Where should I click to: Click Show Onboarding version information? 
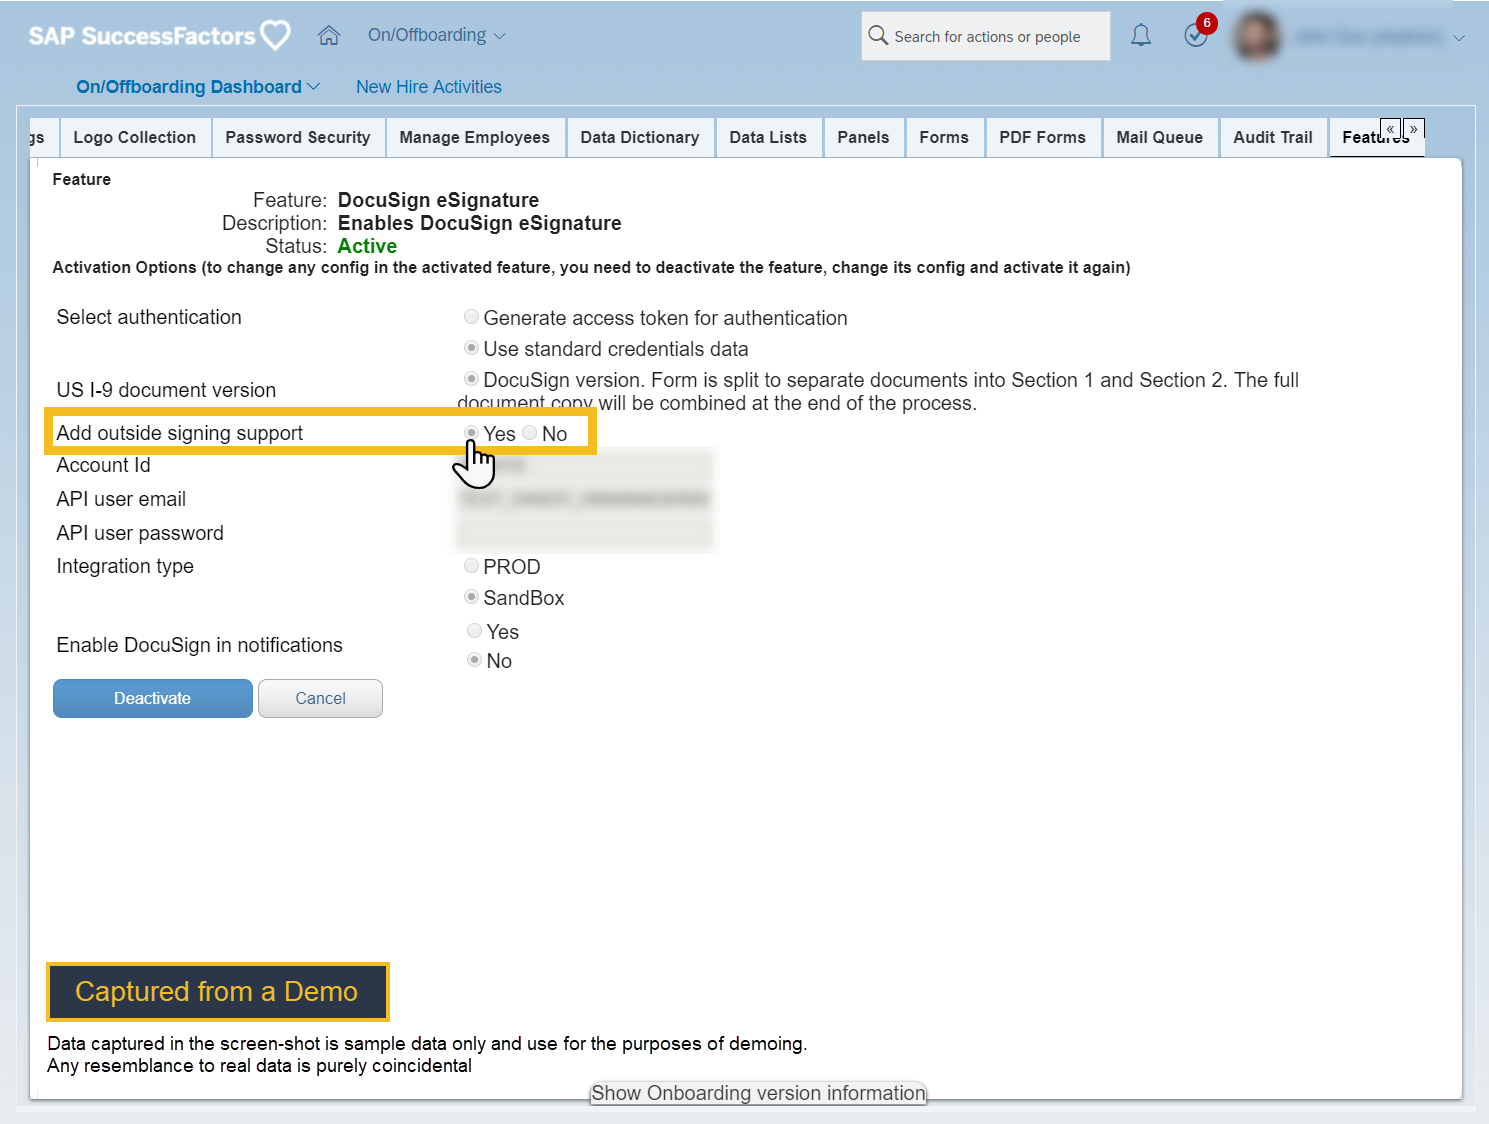pyautogui.click(x=758, y=1093)
